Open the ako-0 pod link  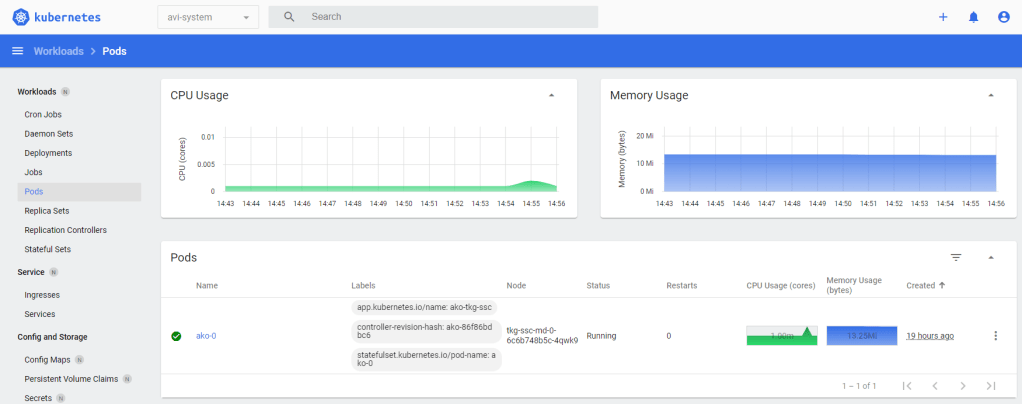pyautogui.click(x=206, y=336)
